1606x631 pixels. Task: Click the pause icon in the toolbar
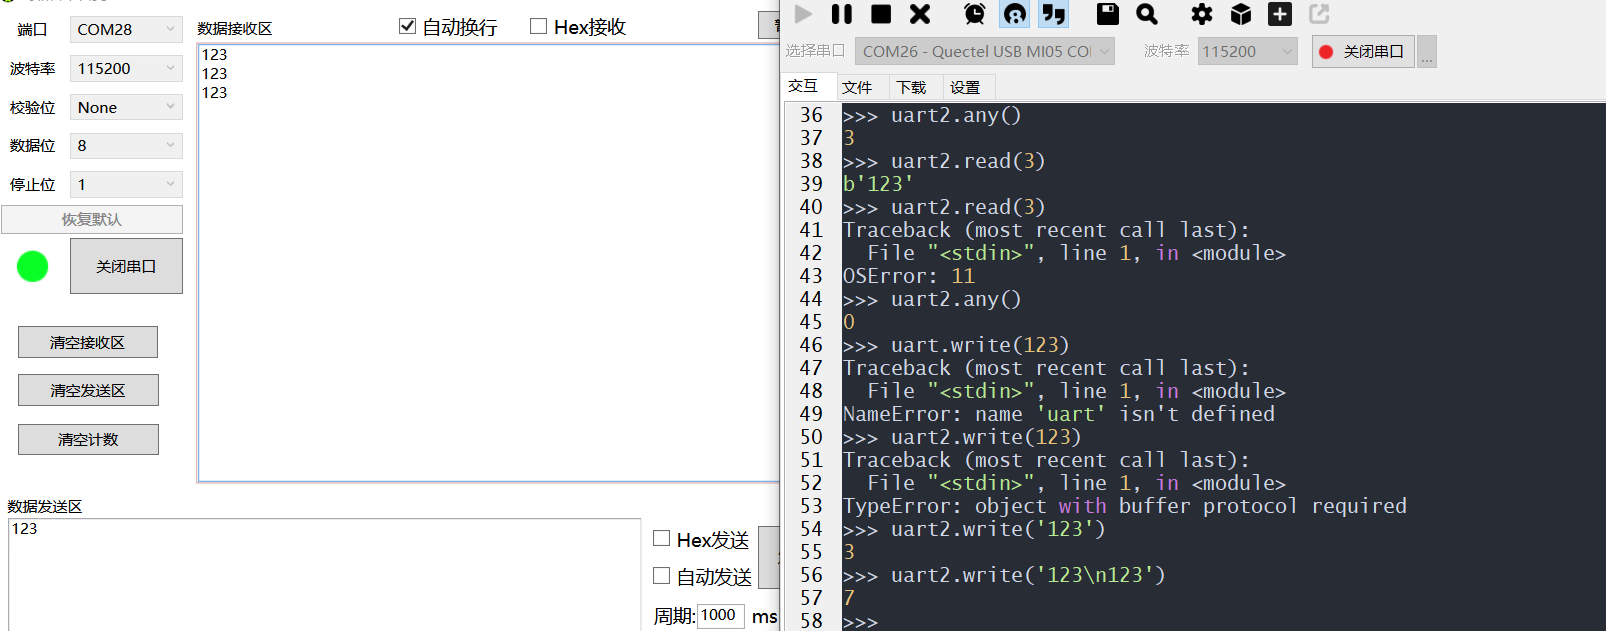pyautogui.click(x=842, y=14)
